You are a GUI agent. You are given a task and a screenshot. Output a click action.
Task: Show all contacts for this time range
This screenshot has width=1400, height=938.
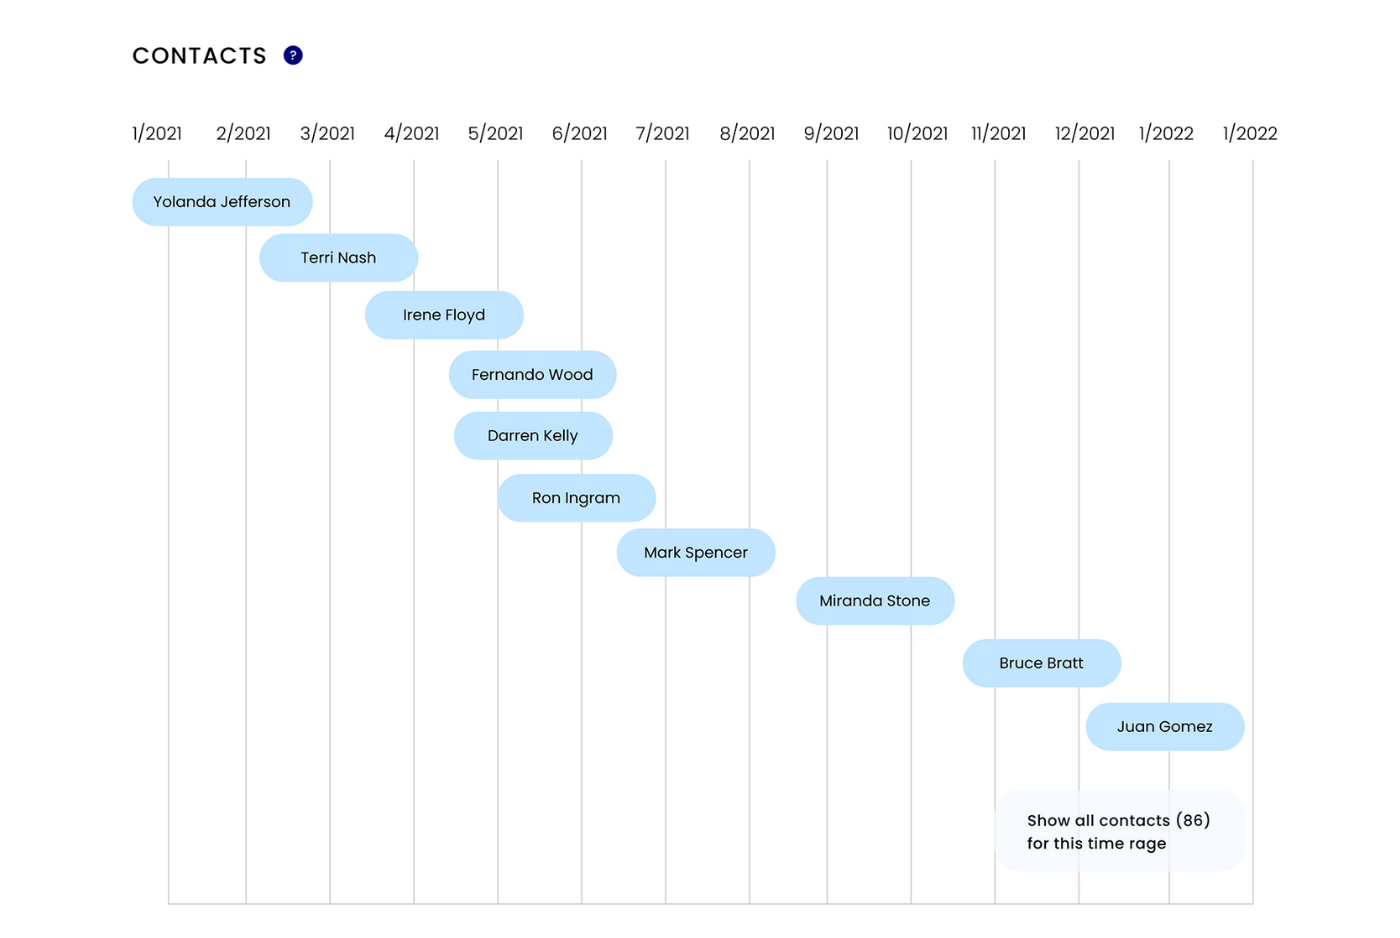pyautogui.click(x=1118, y=831)
